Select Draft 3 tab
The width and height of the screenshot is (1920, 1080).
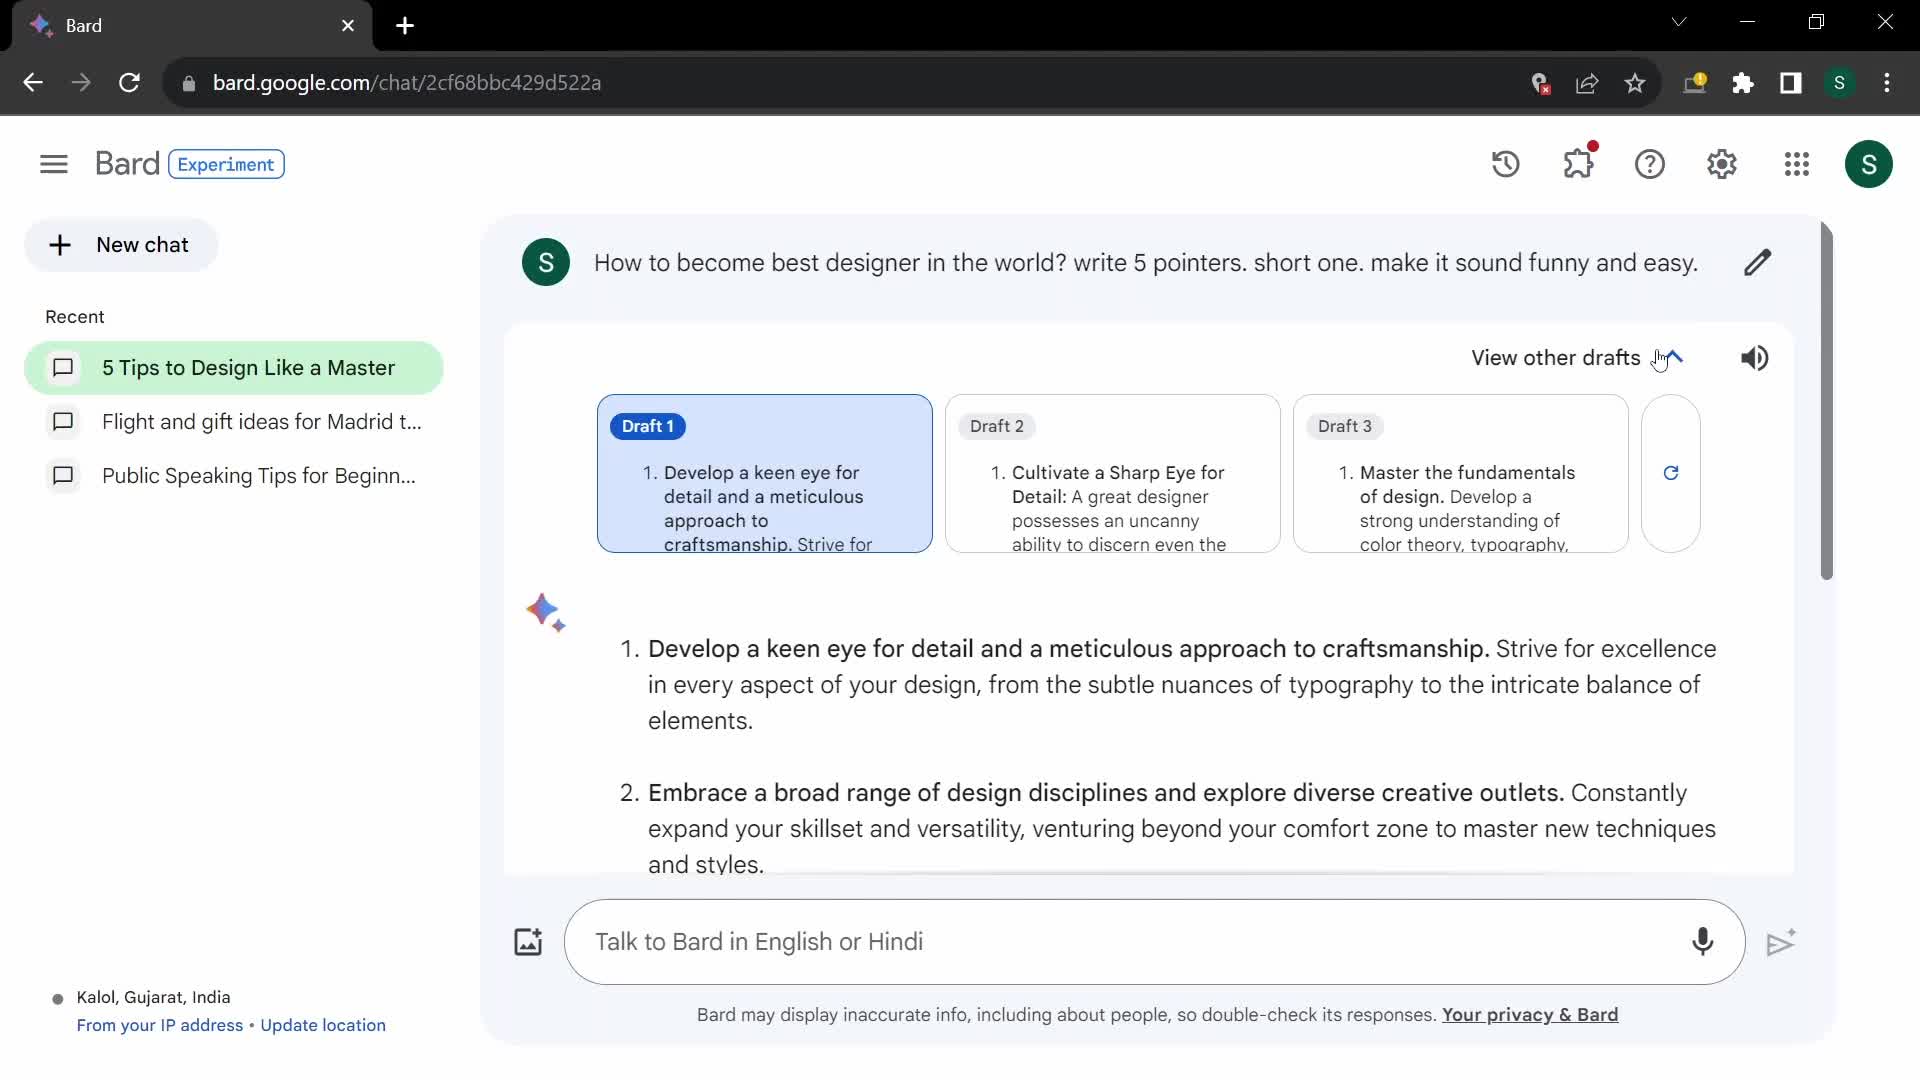coord(1345,425)
